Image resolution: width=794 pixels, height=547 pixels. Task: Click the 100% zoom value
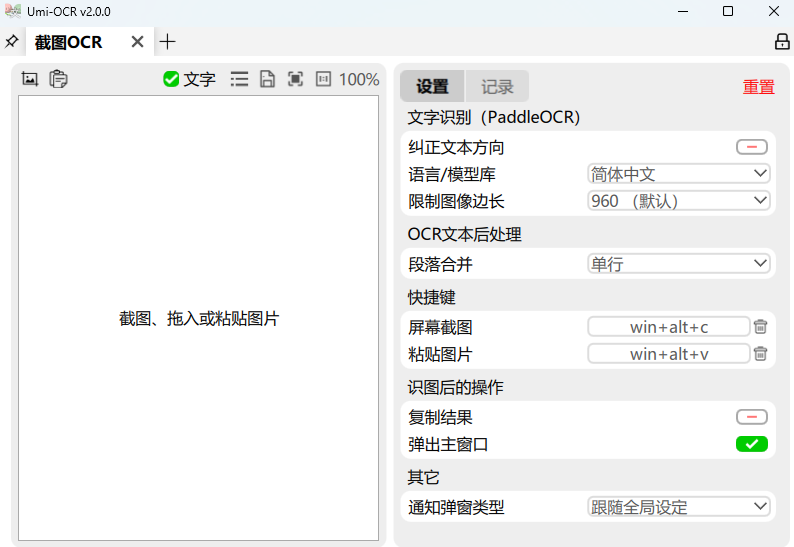(359, 80)
